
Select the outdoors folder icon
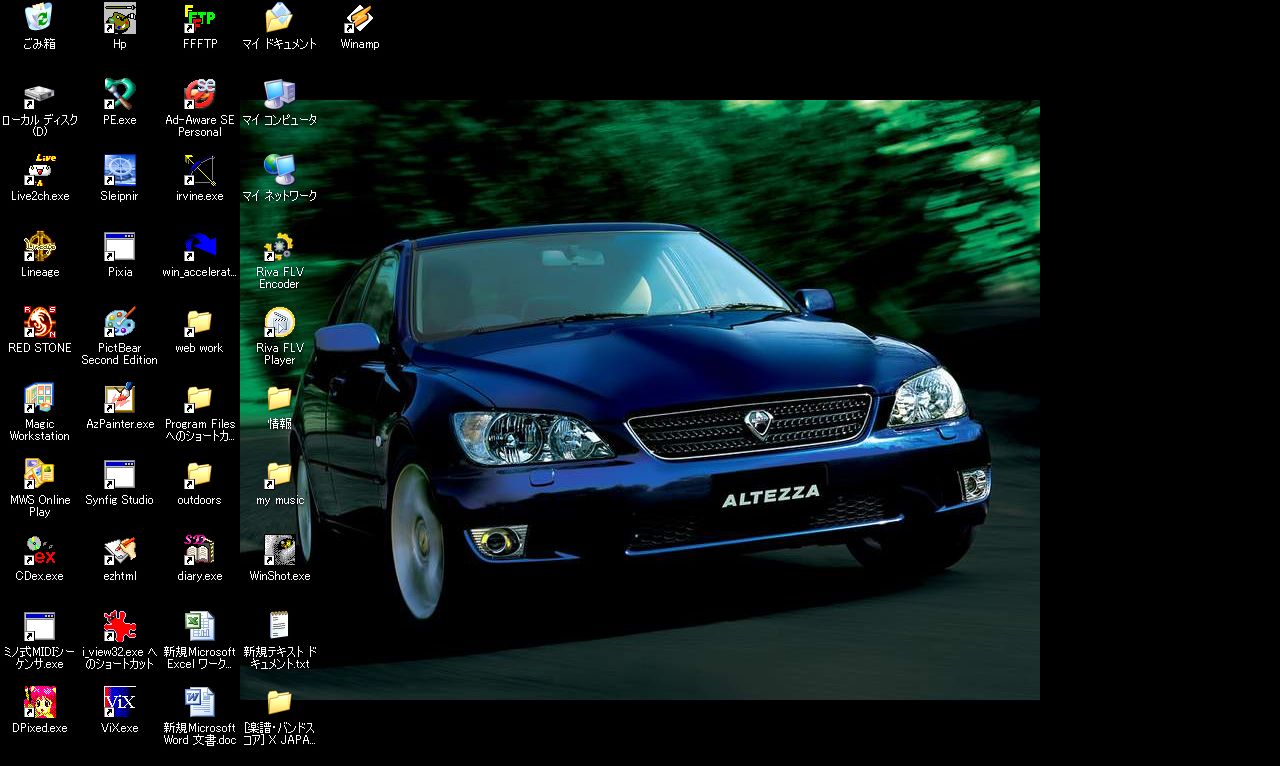pos(200,474)
